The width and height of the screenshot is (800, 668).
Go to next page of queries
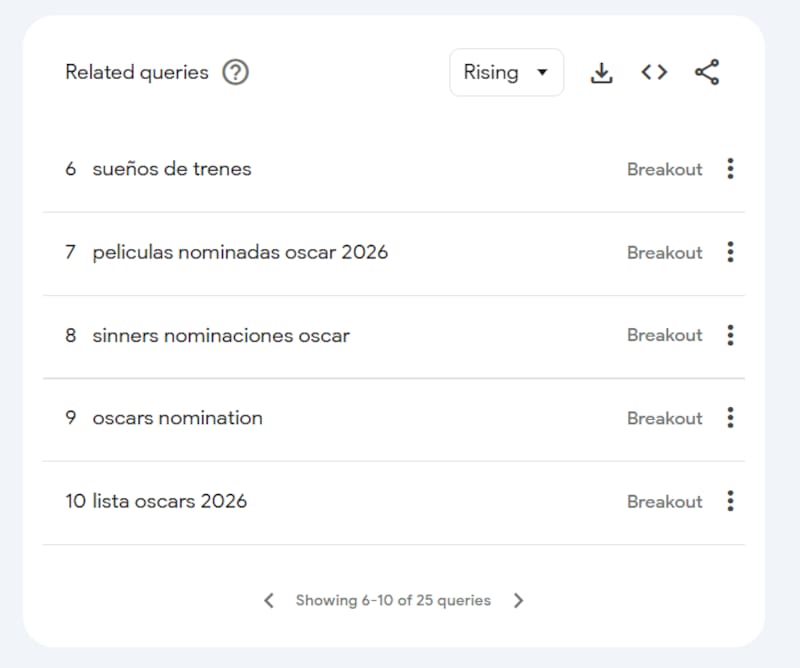click(x=518, y=601)
